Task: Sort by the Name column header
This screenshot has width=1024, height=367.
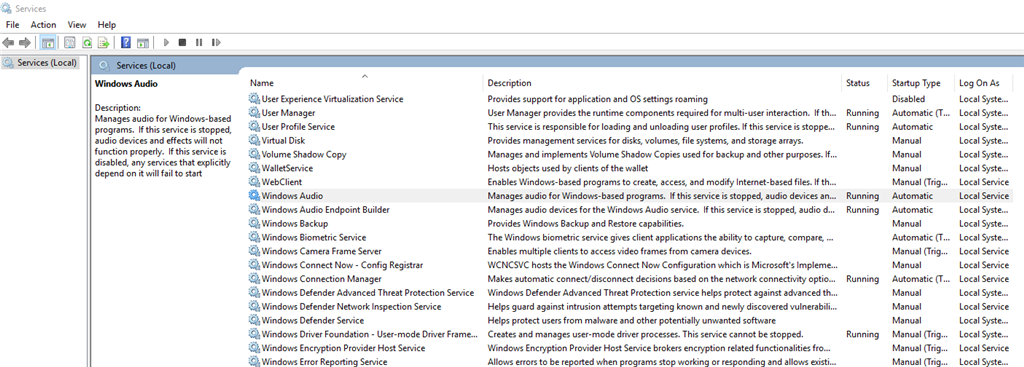Action: 261,84
